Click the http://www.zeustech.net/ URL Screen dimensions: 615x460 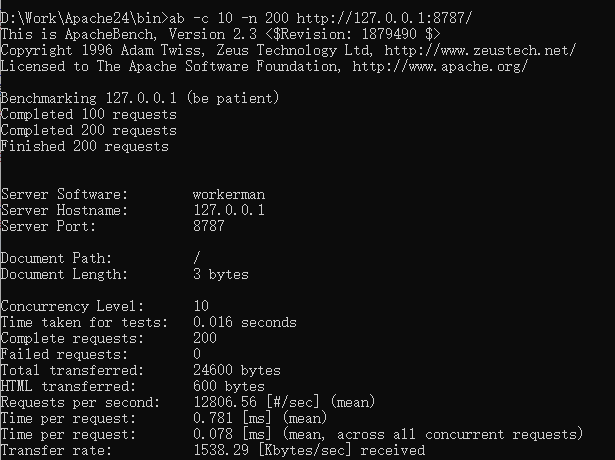pyautogui.click(x=480, y=50)
